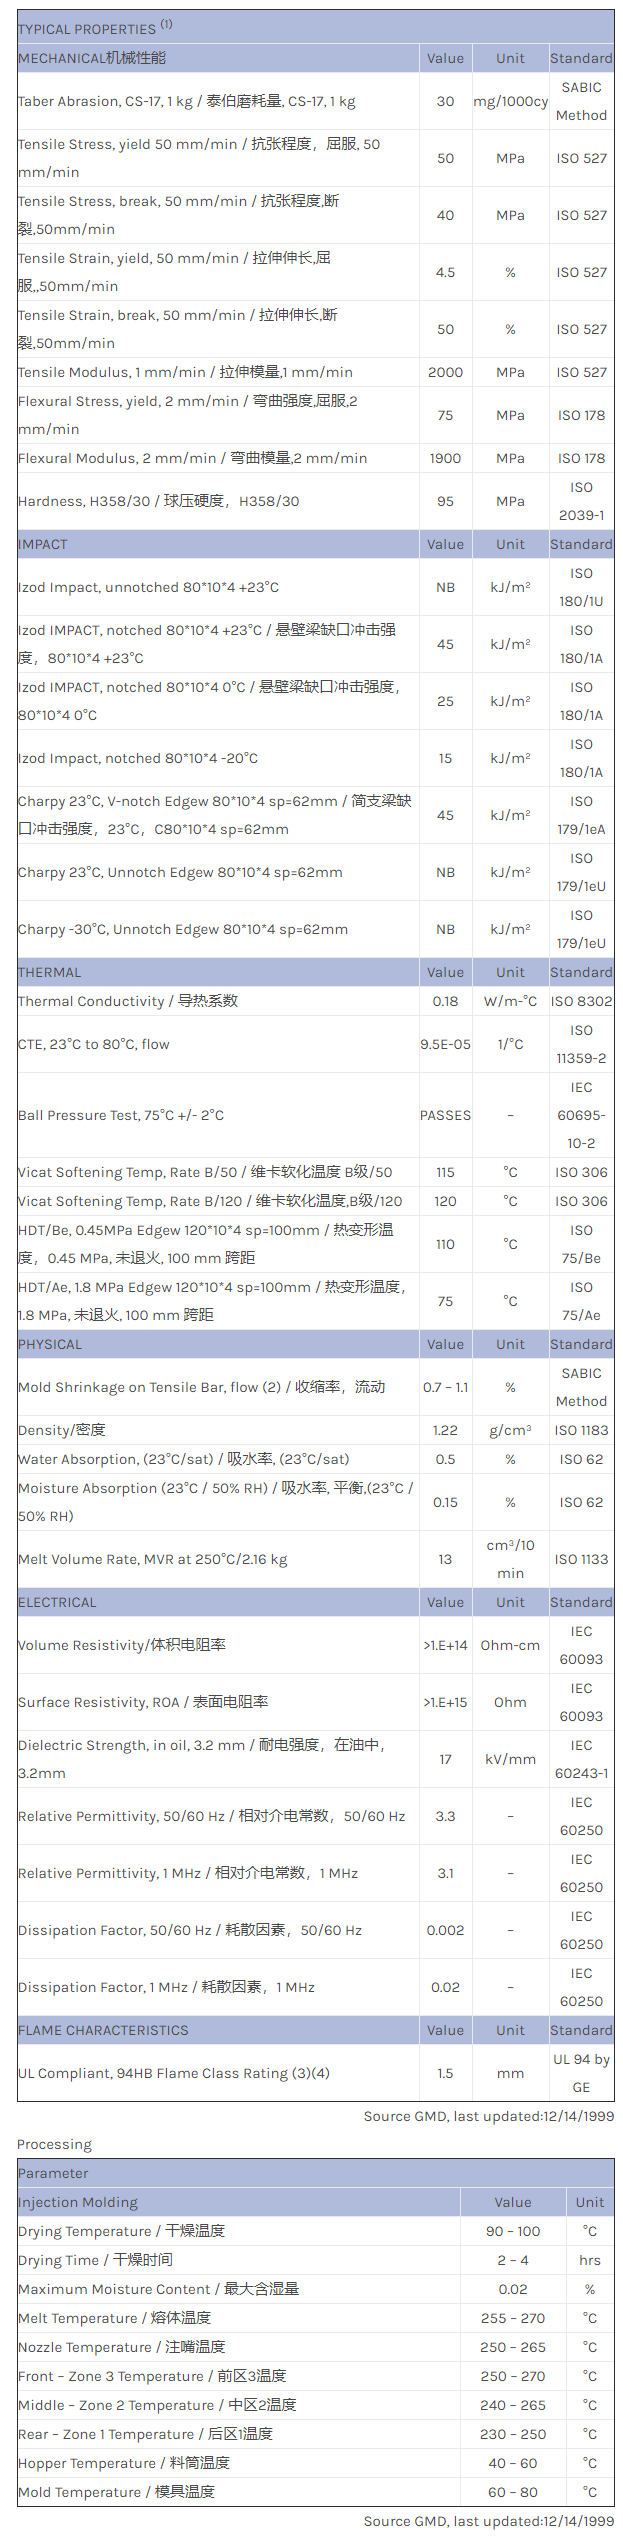Select the MECHANICAL section header
The width and height of the screenshot is (623, 2539).
(x=92, y=58)
